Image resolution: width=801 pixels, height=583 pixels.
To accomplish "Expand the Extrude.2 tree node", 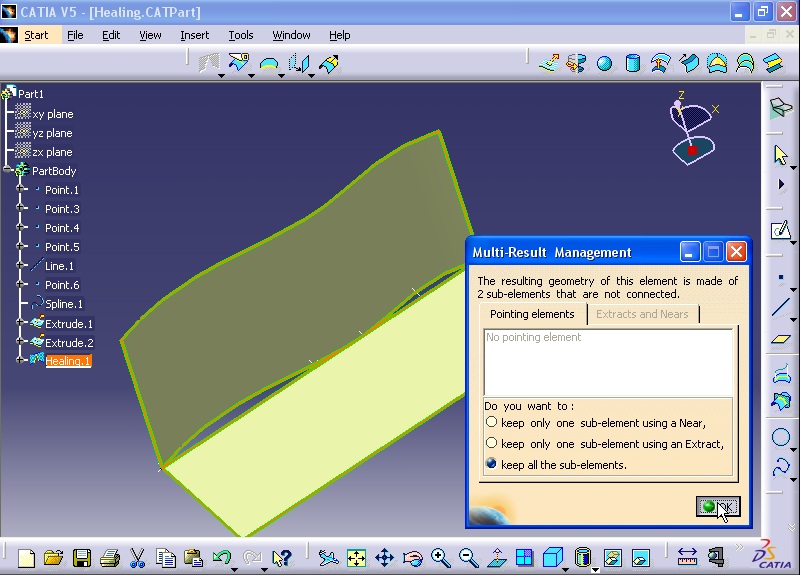I will [x=20, y=341].
